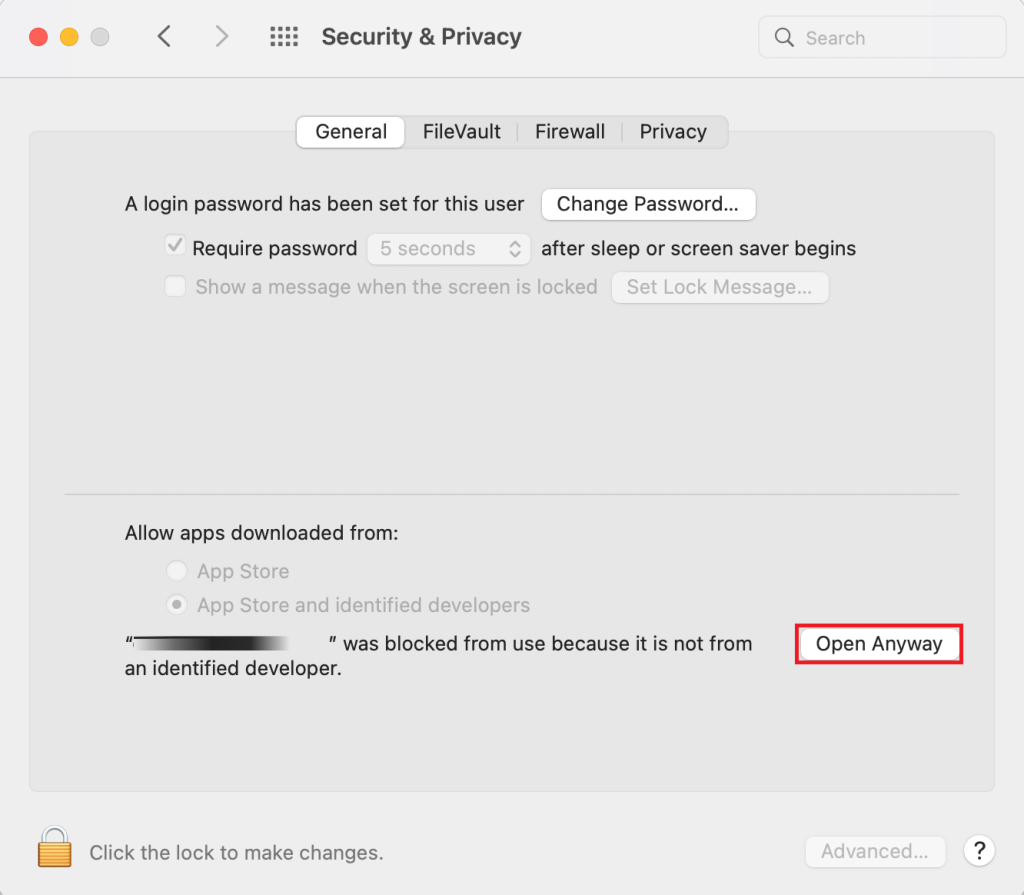Check Show a message when screen is locked
The height and width of the screenshot is (895, 1024).
tap(175, 286)
